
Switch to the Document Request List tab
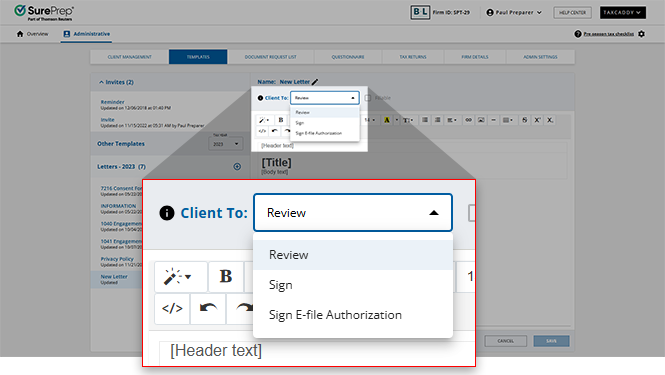click(x=271, y=57)
